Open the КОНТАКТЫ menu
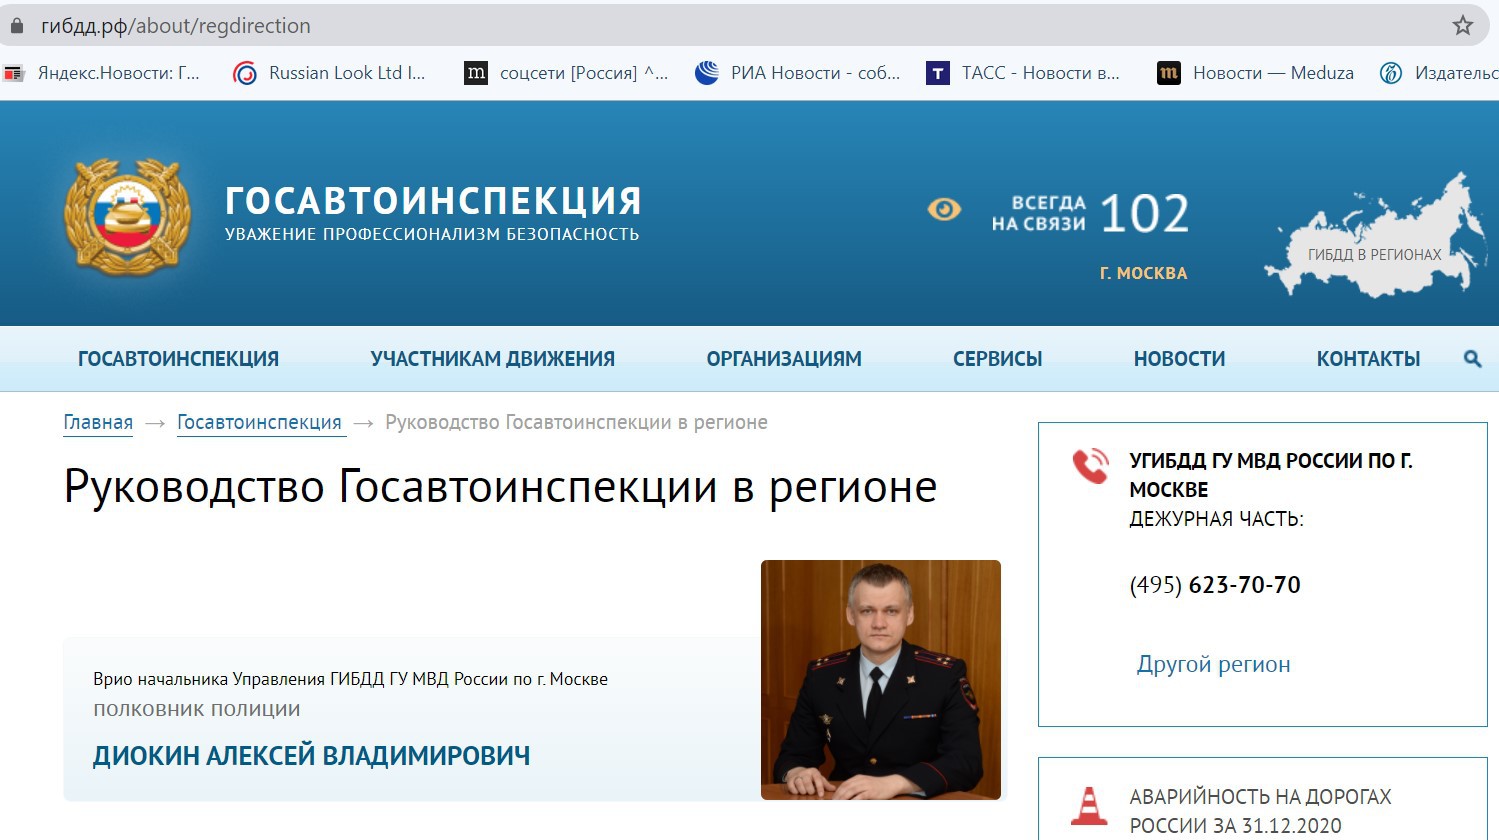Image resolution: width=1499 pixels, height=840 pixels. point(1368,359)
